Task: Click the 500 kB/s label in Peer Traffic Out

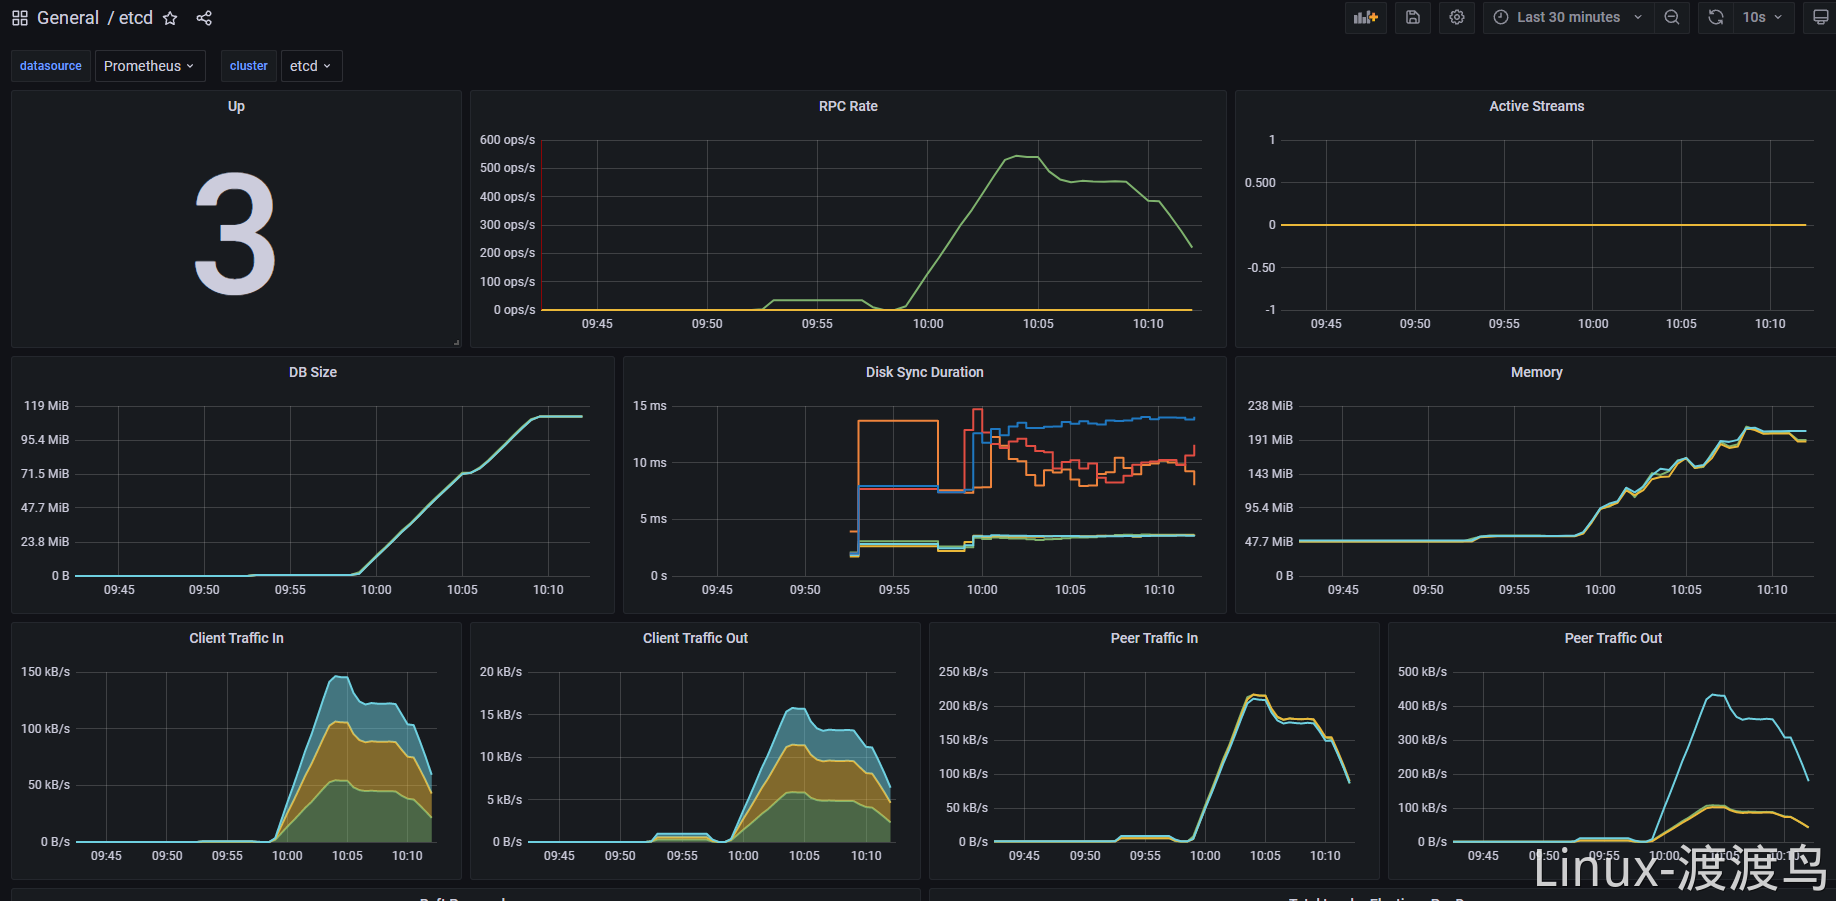Action: (x=1422, y=672)
